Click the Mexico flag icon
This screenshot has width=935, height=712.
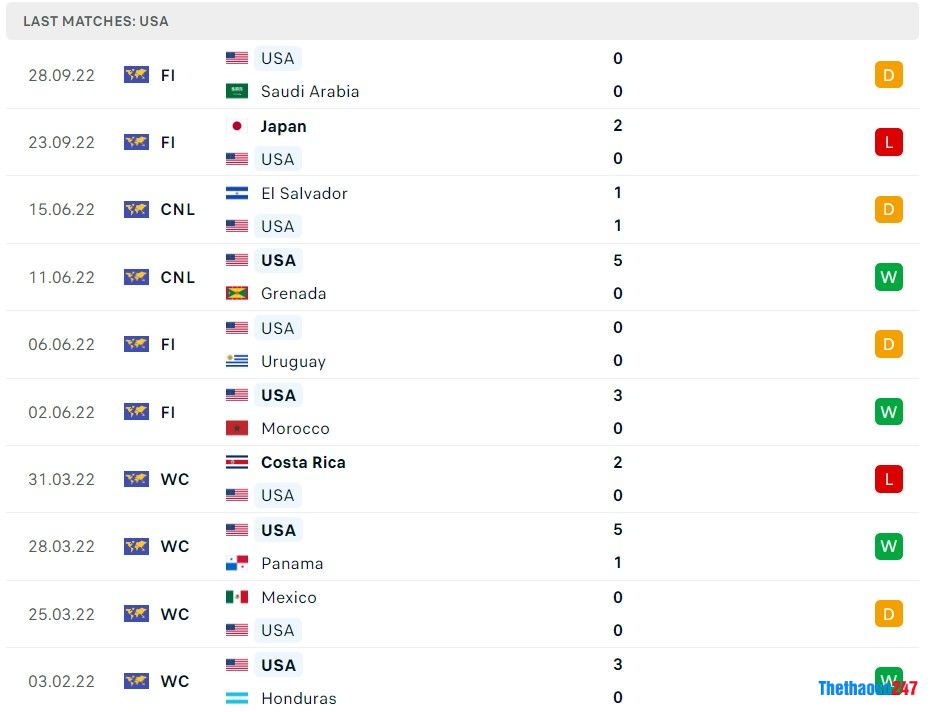237,597
